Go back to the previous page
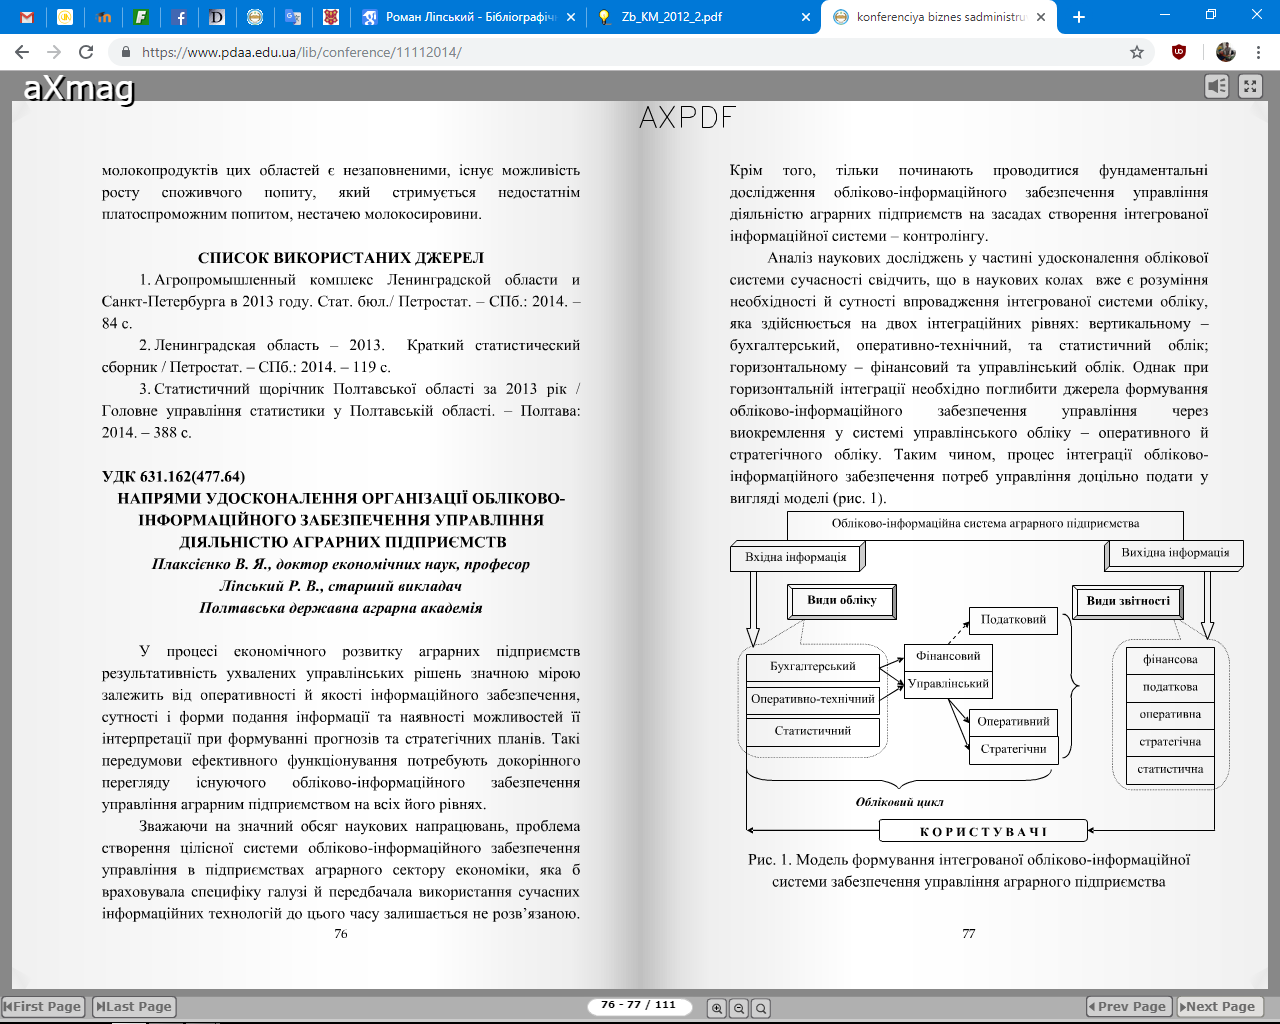The height and width of the screenshot is (1024, 1280). click(23, 52)
